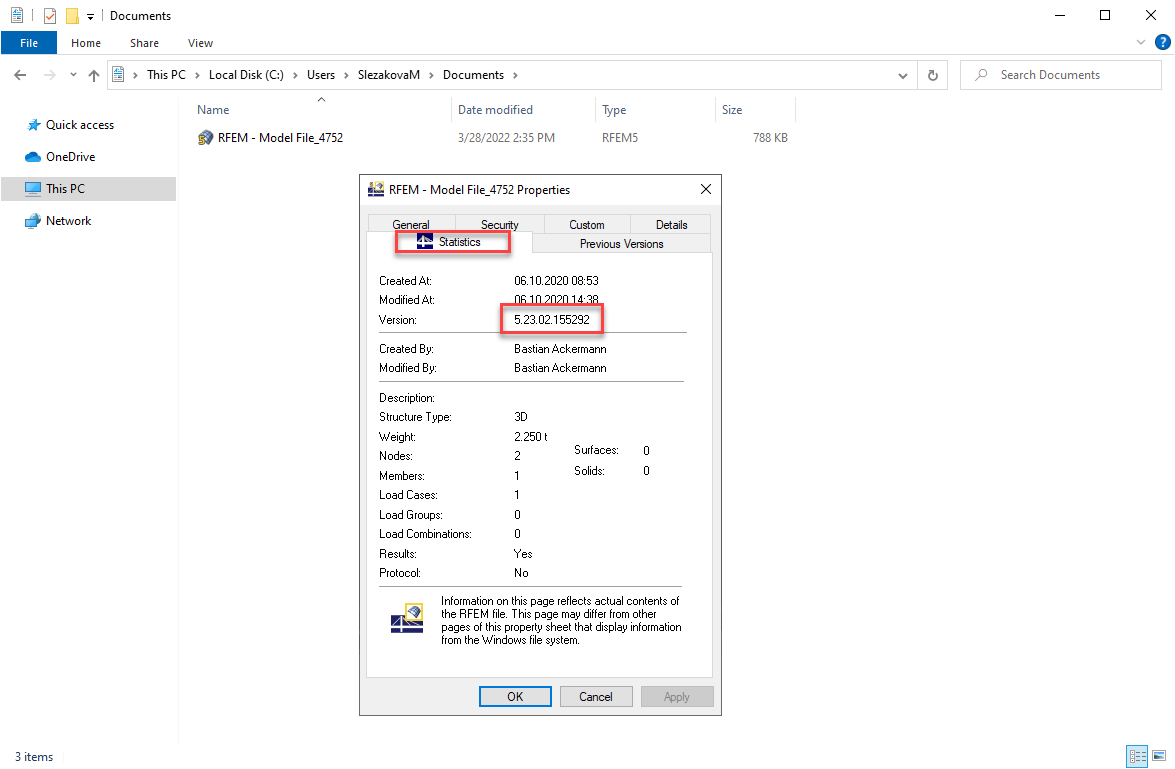Select the View ribbon tab
The width and height of the screenshot is (1175, 769).
(x=199, y=43)
